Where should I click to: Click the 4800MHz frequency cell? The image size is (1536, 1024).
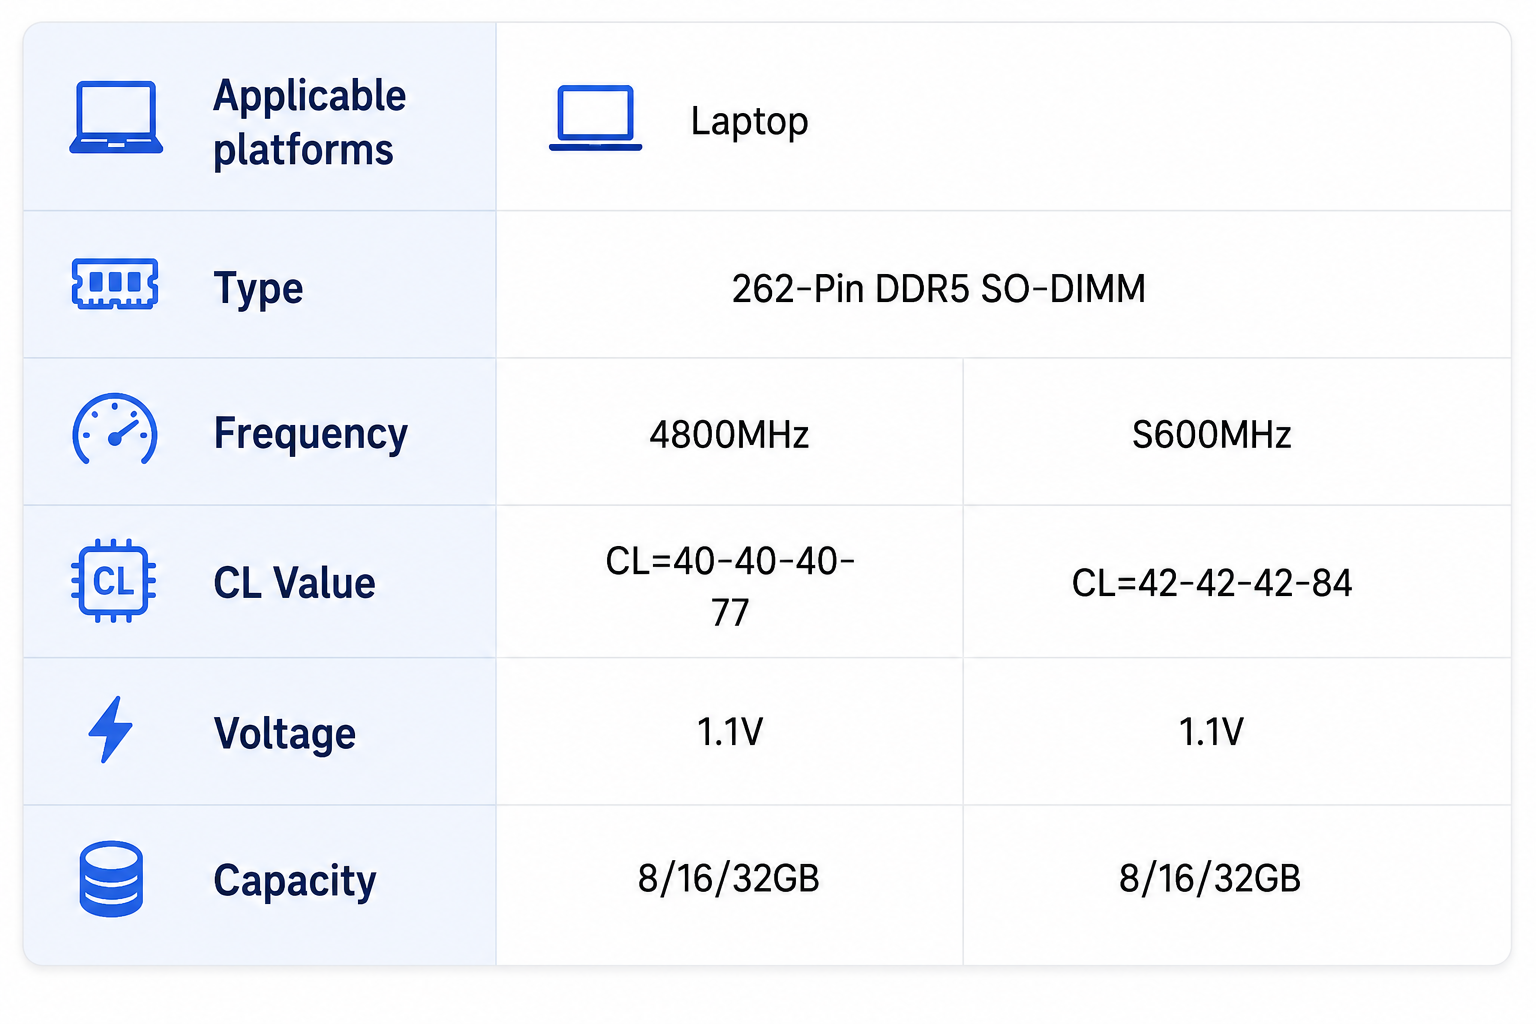pos(729,434)
